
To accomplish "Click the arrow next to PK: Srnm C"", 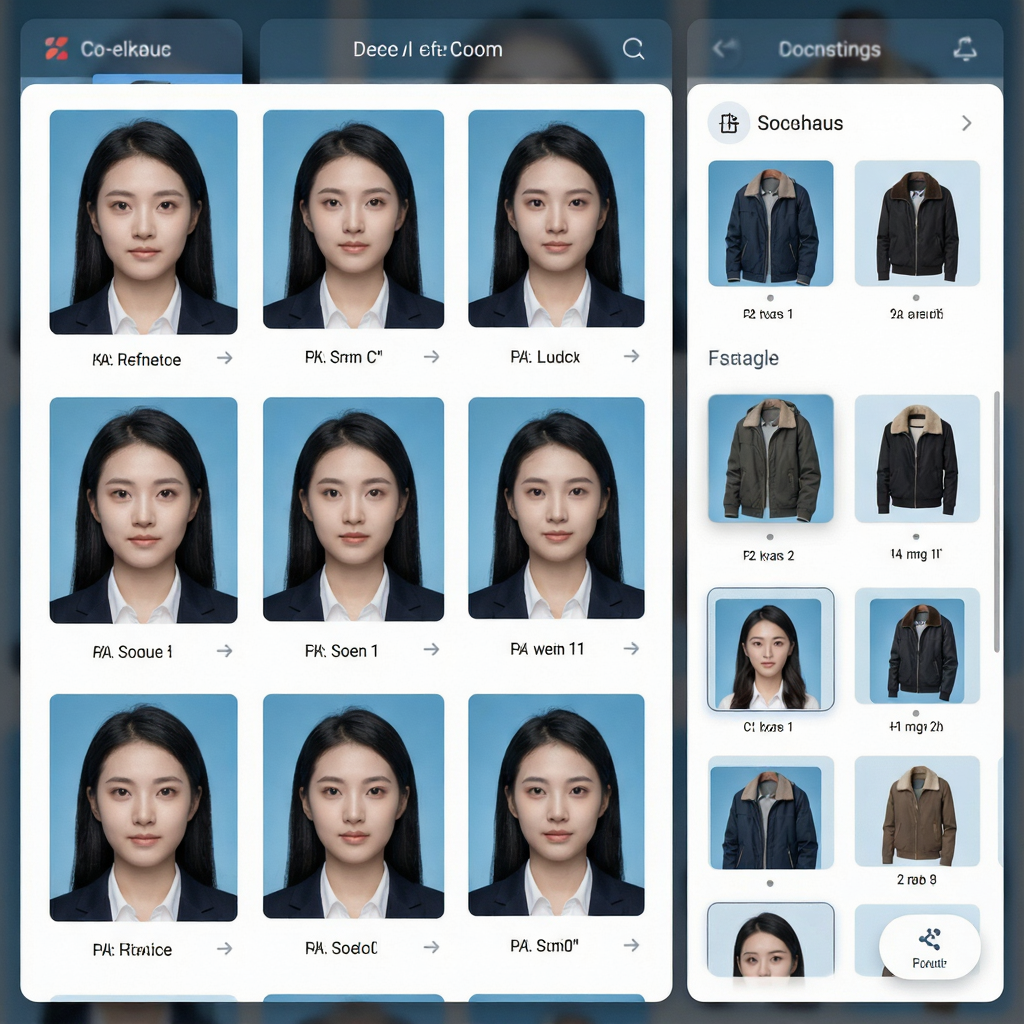I will pos(431,357).
